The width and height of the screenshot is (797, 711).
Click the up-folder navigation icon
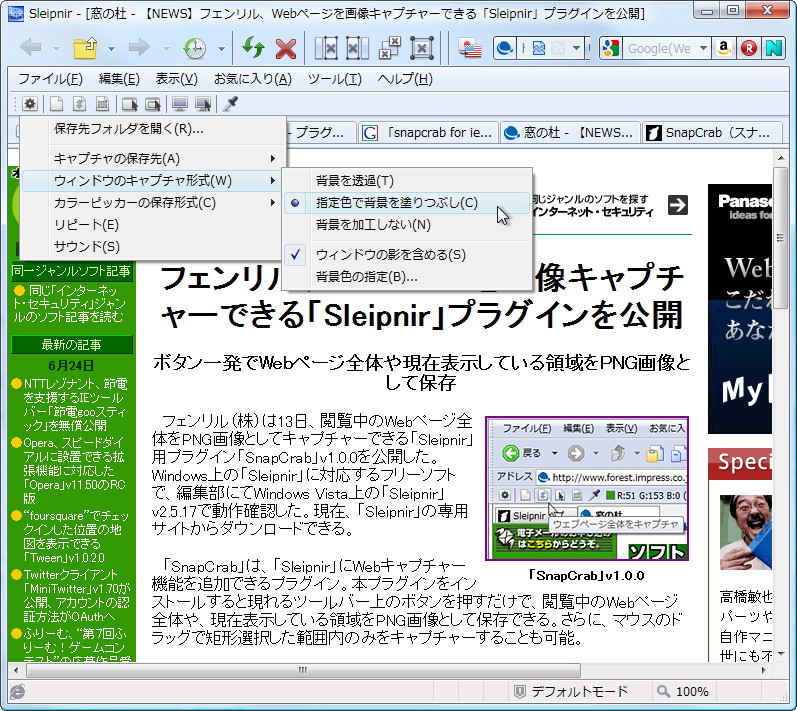tap(85, 48)
